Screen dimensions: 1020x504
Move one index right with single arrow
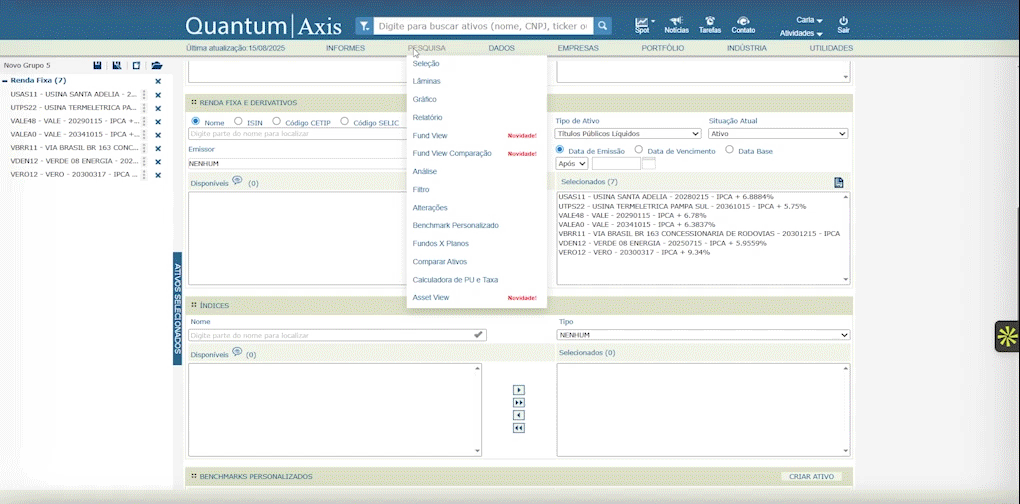pos(518,390)
